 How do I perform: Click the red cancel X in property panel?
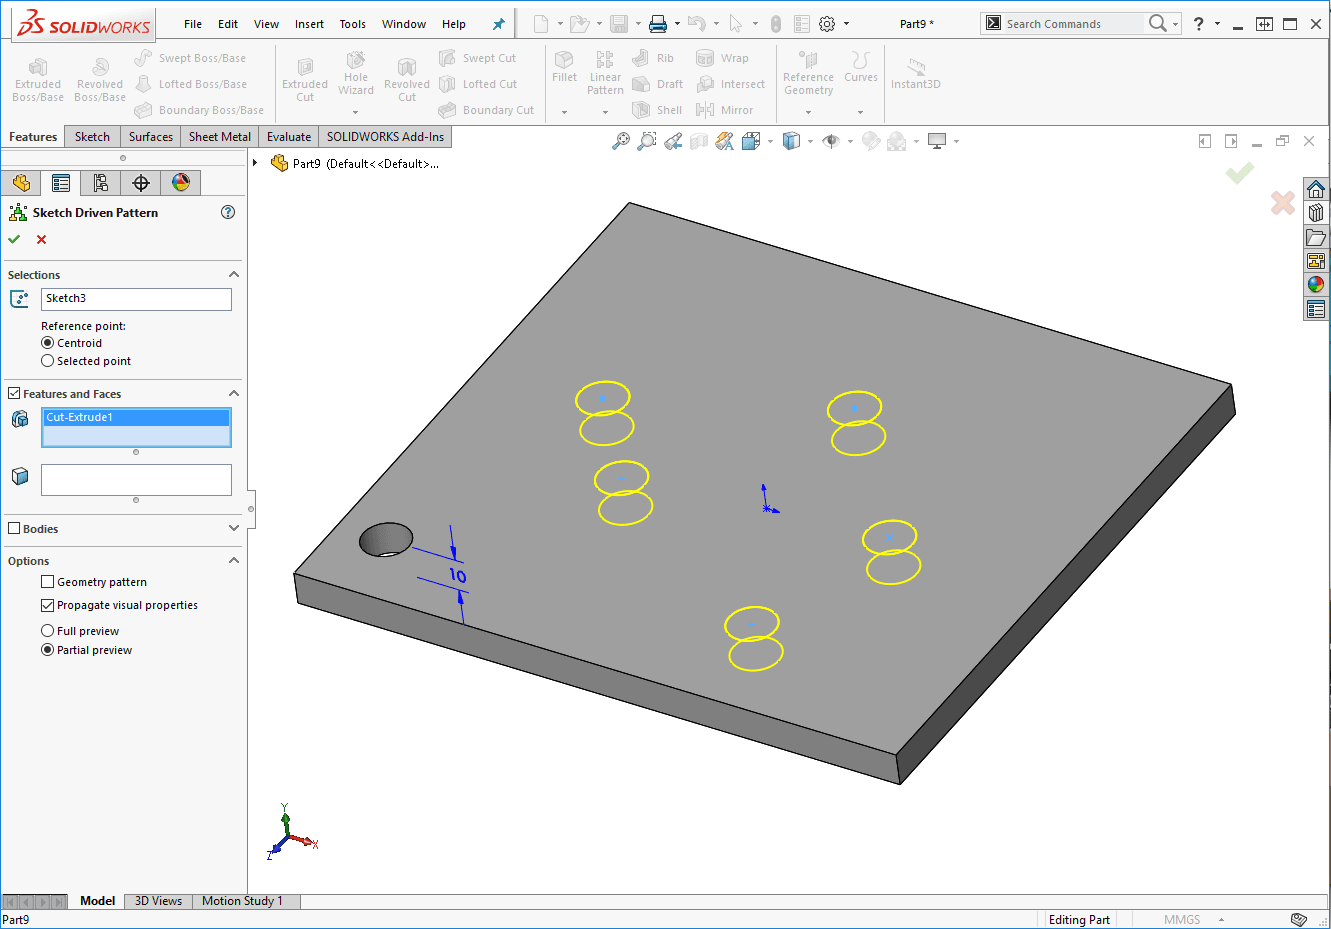41,239
